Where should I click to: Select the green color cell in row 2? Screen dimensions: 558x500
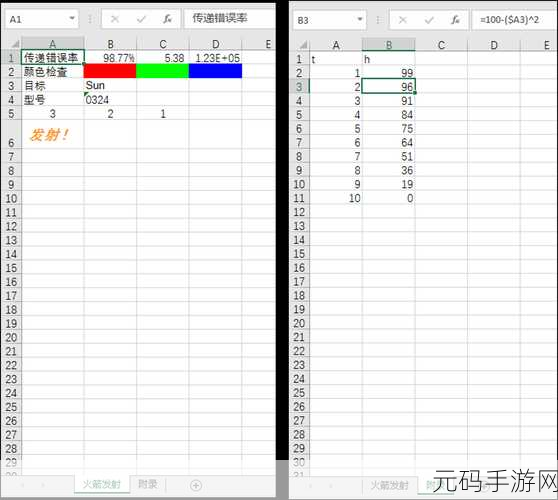163,71
